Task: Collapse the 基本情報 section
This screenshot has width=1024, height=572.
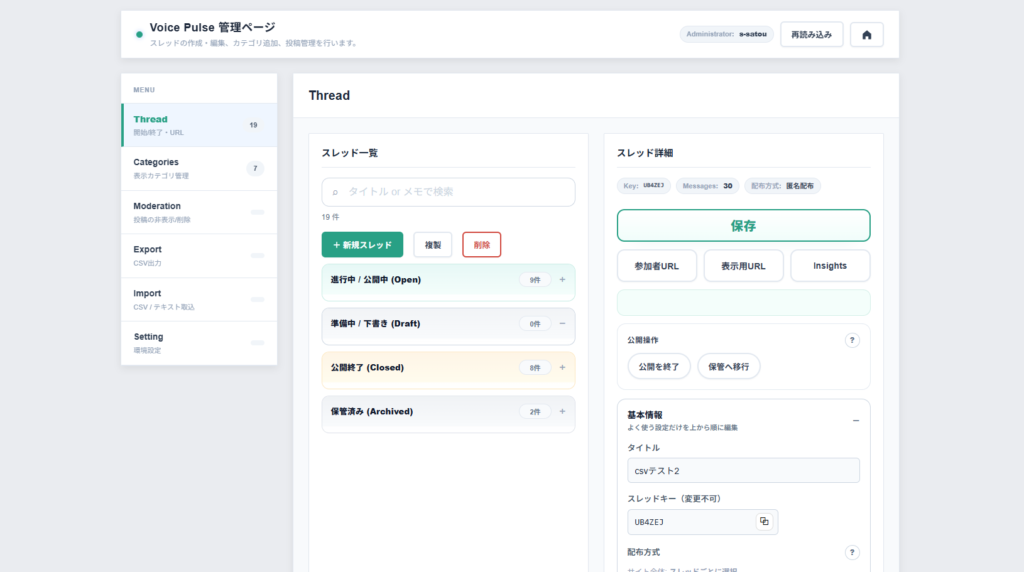Action: 856,421
